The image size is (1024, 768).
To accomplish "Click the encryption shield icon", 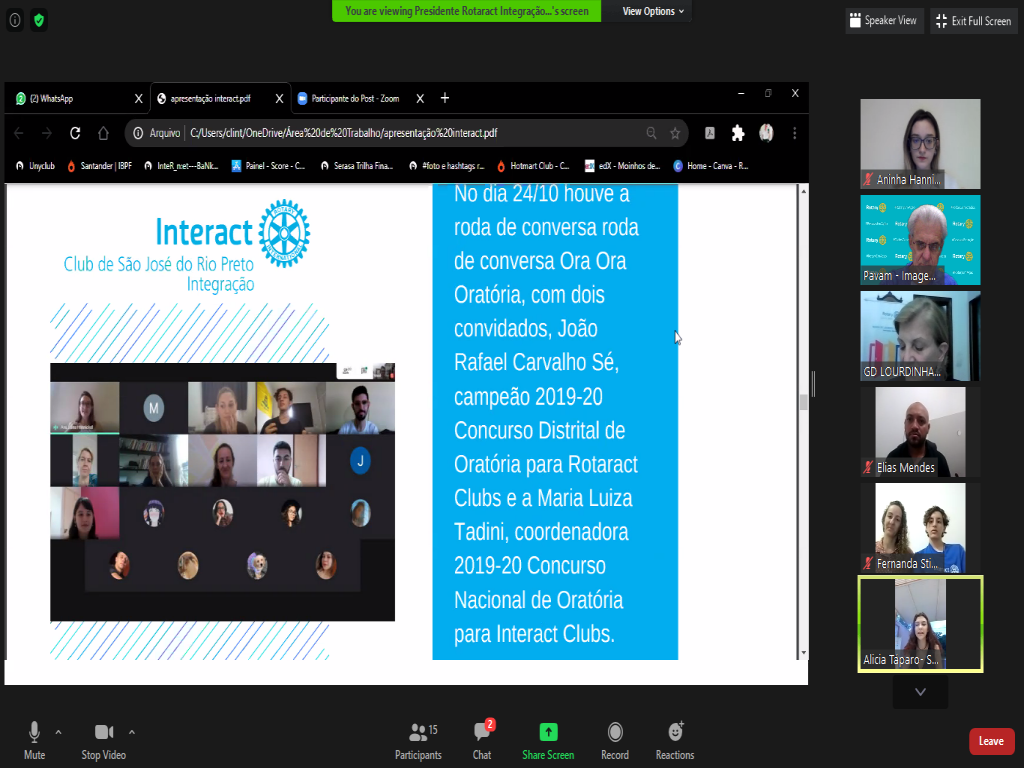I will click(39, 20).
